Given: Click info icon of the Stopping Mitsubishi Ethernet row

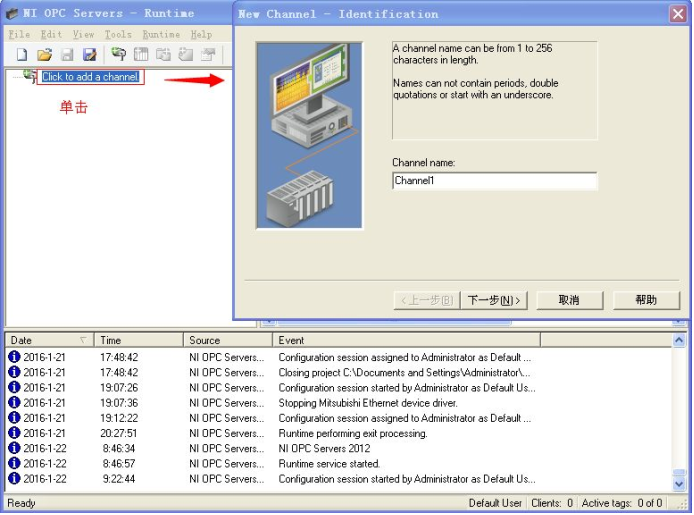Looking at the screenshot, I should [x=14, y=403].
